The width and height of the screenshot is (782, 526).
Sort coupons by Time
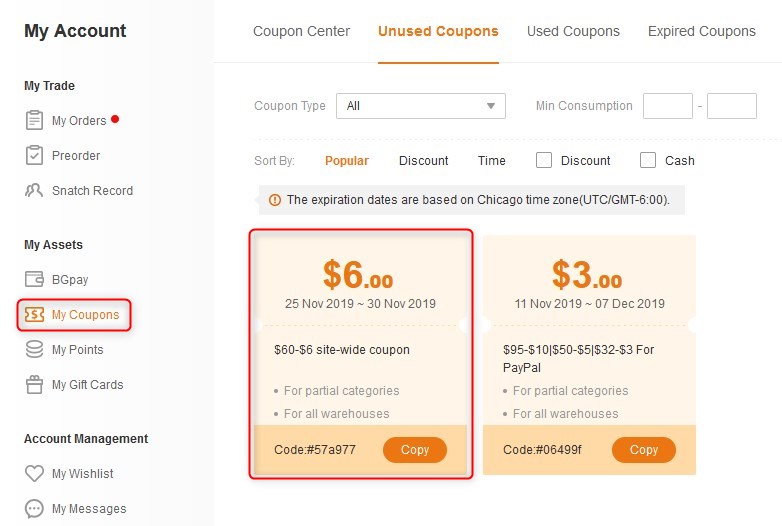(491, 161)
